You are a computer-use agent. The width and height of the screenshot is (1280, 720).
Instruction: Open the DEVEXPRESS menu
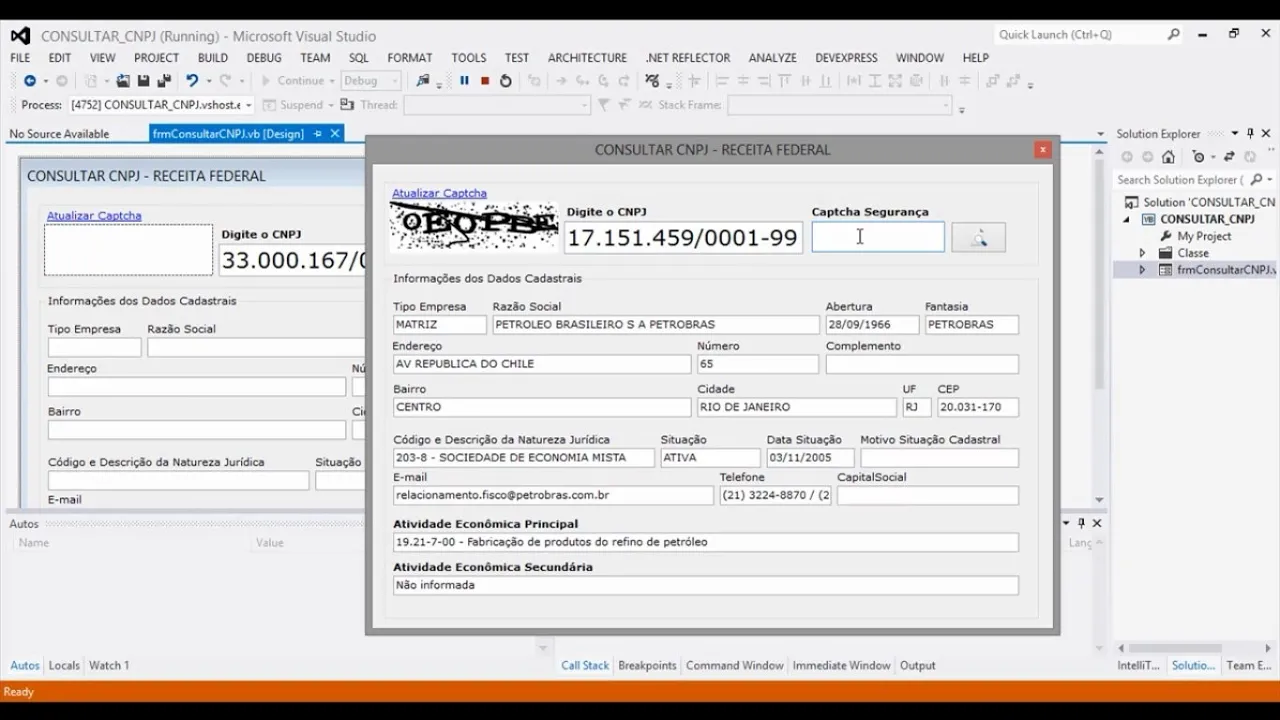846,58
